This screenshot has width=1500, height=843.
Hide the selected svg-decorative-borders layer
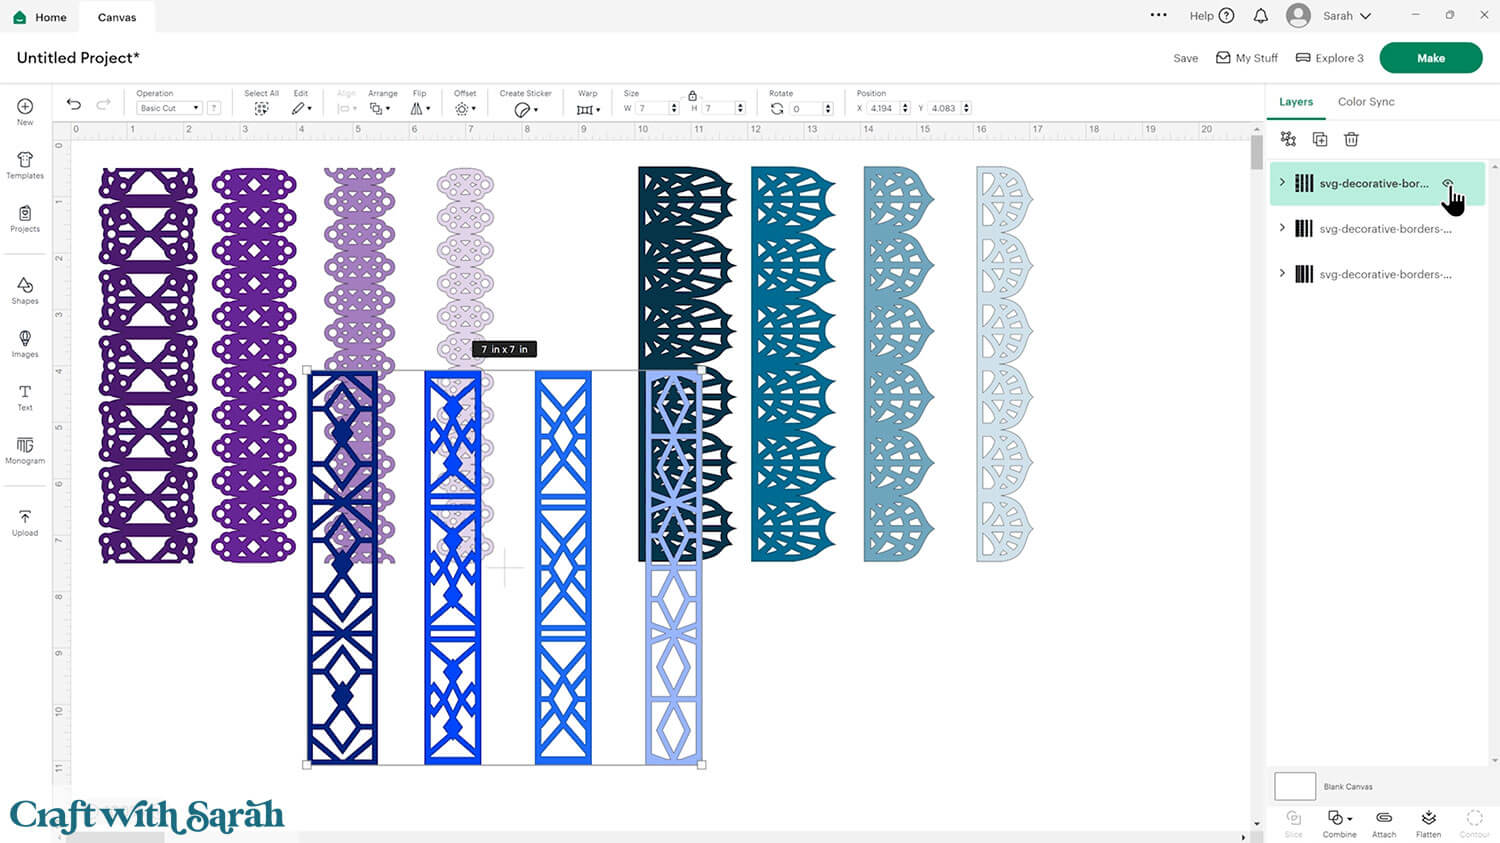click(x=1447, y=184)
